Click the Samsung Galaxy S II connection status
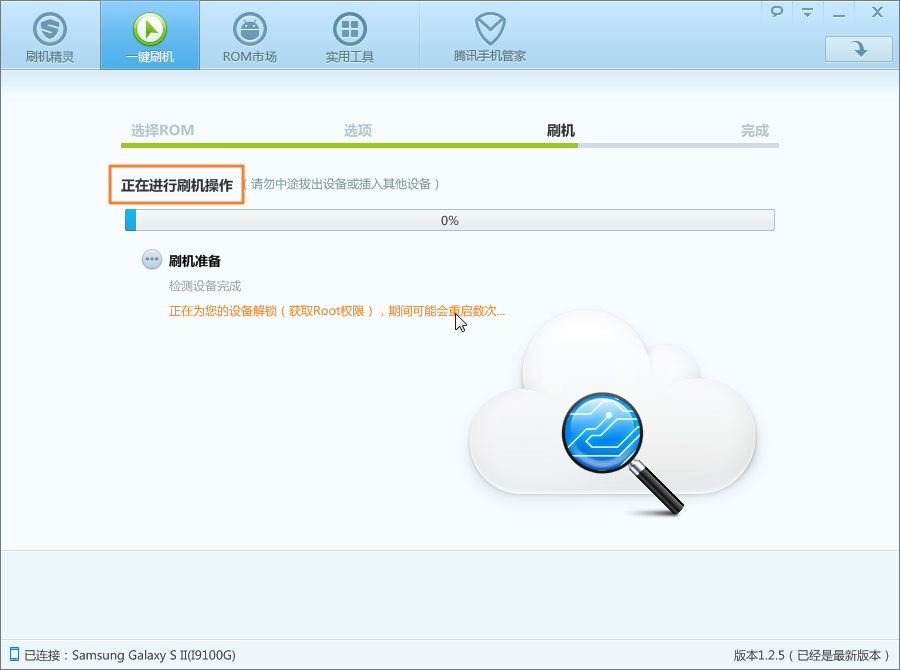 tap(130, 655)
